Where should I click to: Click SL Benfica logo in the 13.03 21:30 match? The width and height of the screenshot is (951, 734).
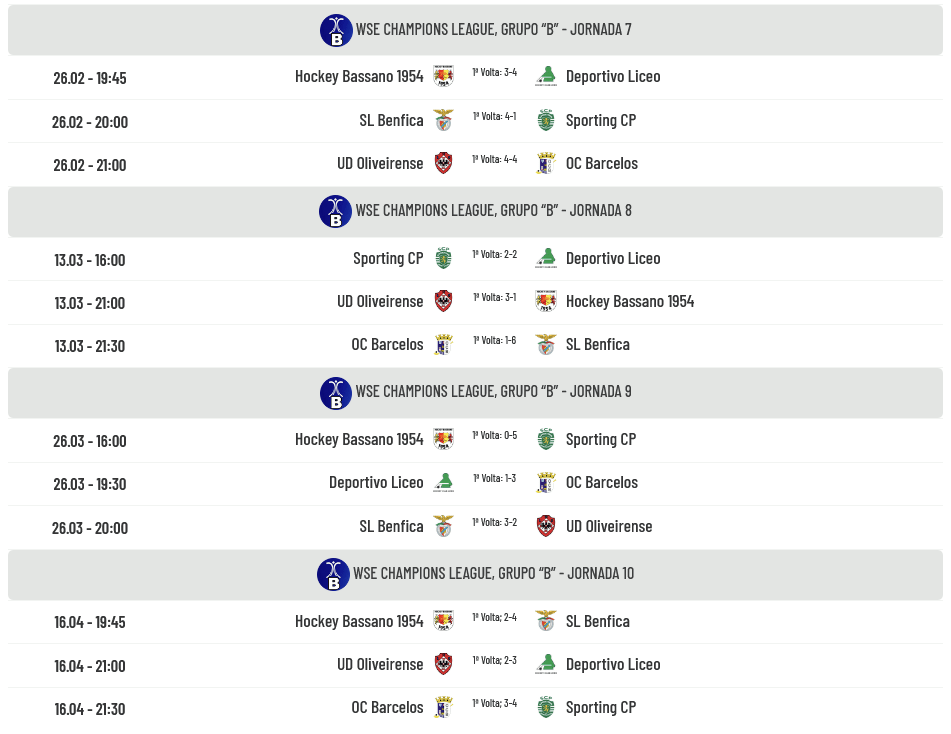(x=546, y=345)
